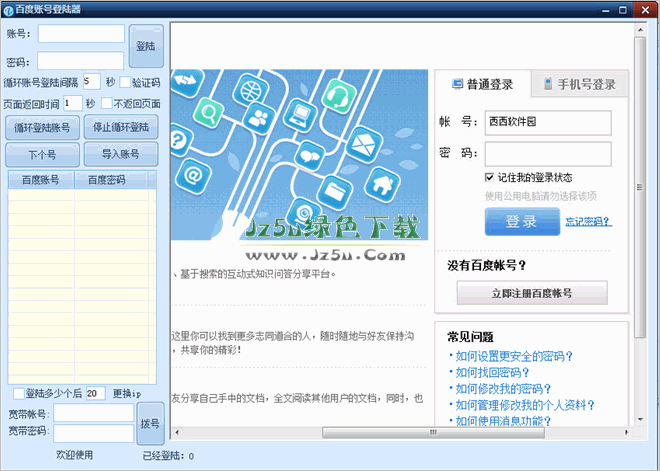Click the question mark icon in banner
660x471 pixels.
coord(179,141)
